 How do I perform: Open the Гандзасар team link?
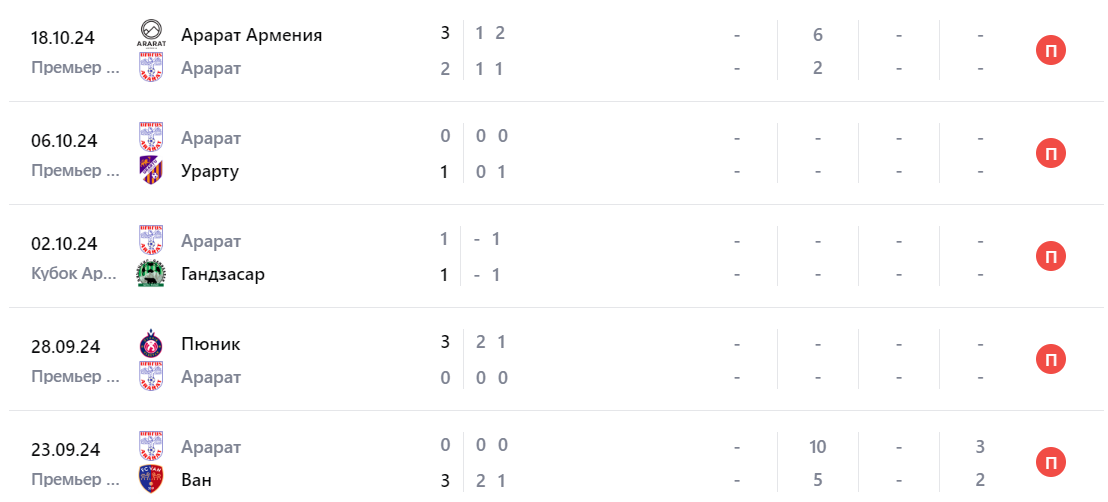223,274
